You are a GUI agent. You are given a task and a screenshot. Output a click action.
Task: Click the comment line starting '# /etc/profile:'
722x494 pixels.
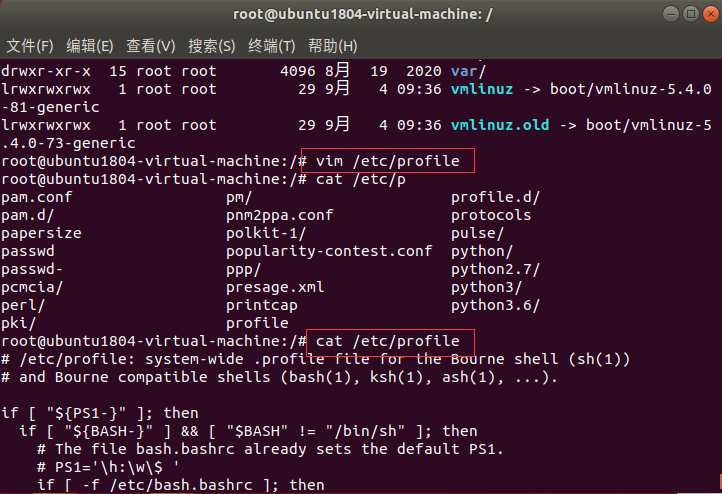pos(315,359)
